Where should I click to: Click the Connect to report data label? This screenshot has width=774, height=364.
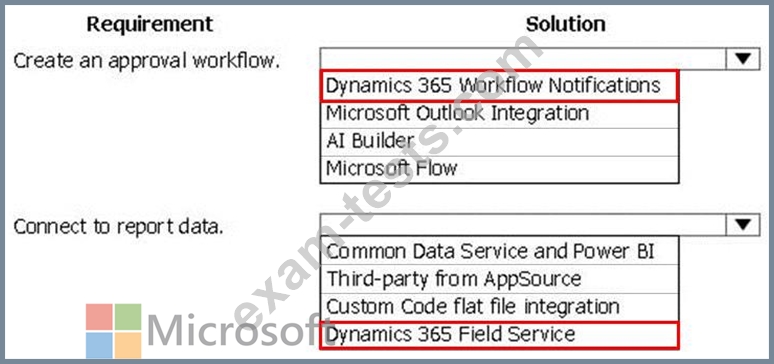(x=118, y=227)
